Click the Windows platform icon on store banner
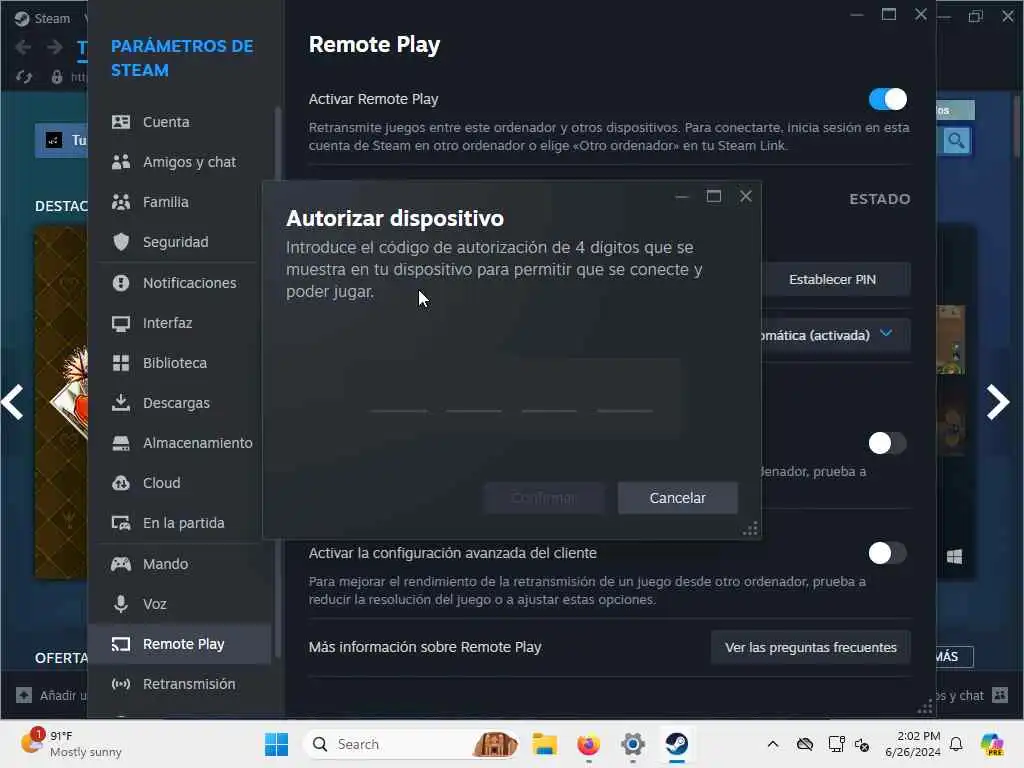 click(954, 557)
